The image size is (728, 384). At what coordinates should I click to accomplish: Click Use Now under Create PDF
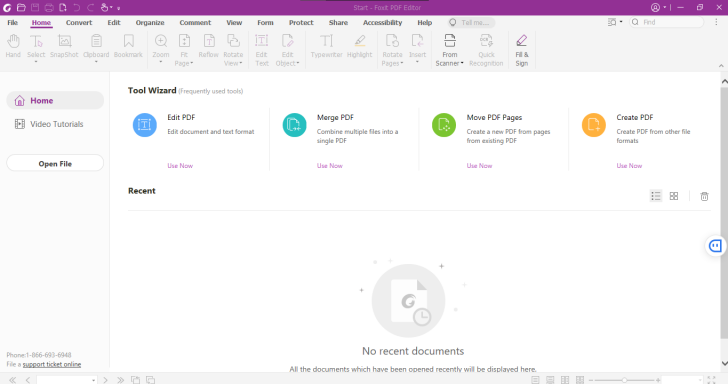[629, 166]
